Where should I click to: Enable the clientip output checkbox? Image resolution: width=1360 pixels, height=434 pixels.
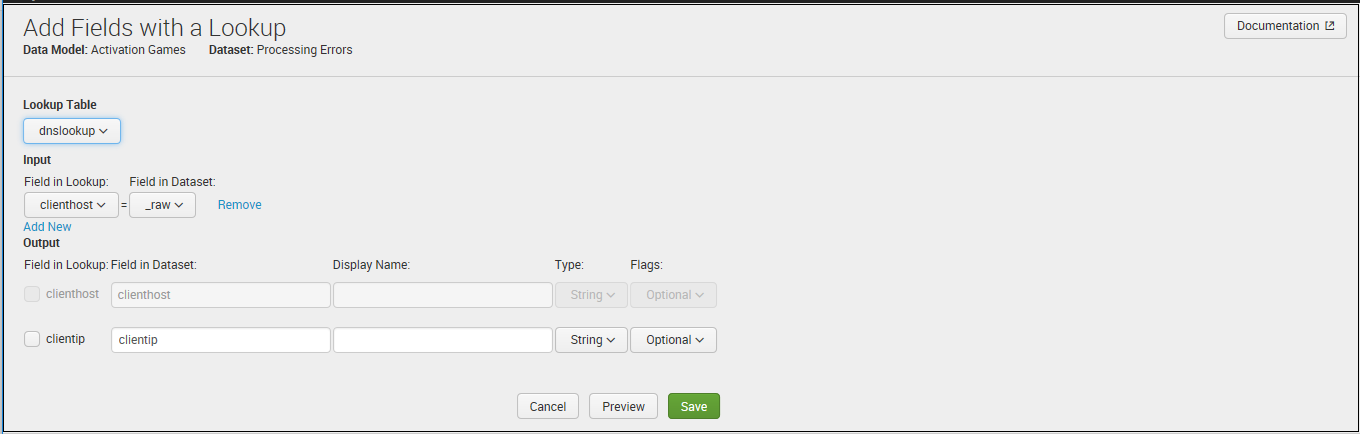[x=32, y=339]
